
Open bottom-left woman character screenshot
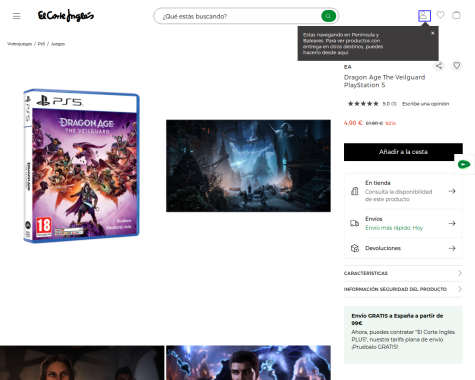pyautogui.click(x=82, y=363)
